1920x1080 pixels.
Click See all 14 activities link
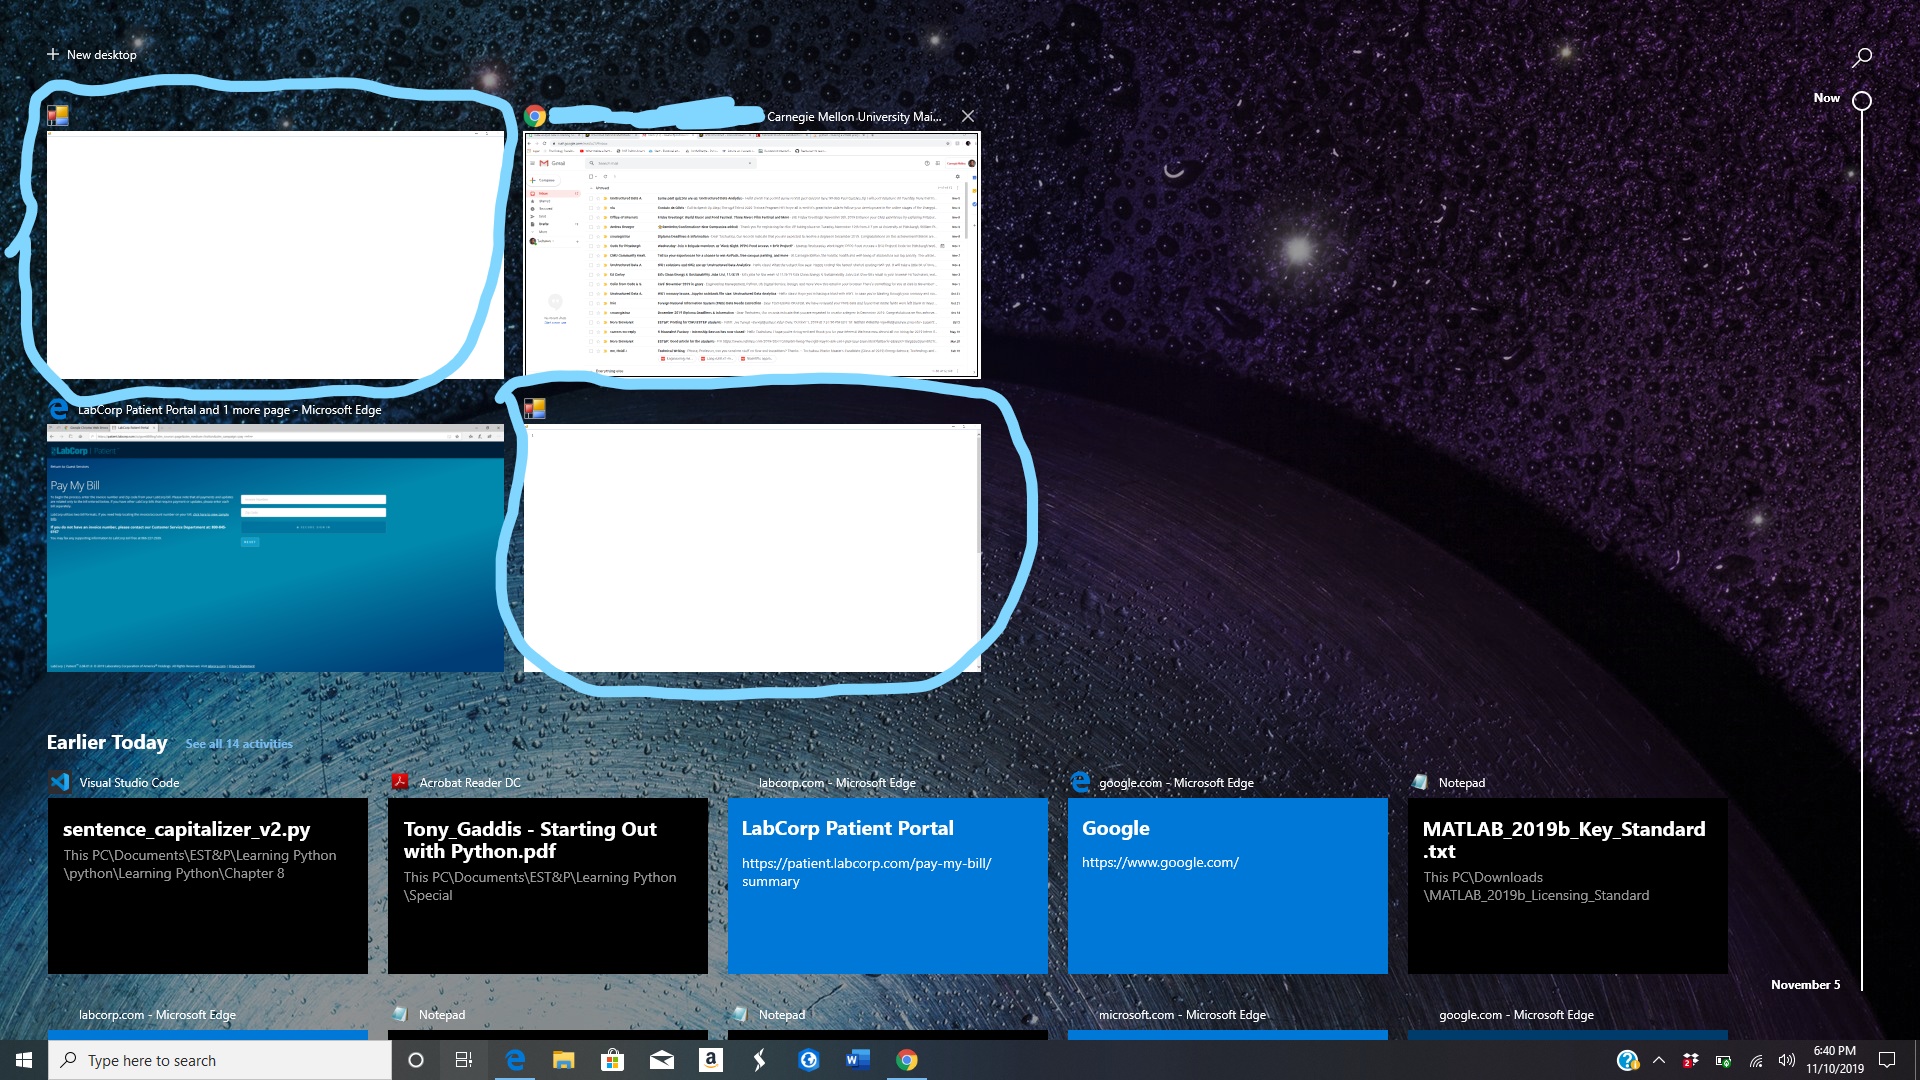[x=239, y=743]
